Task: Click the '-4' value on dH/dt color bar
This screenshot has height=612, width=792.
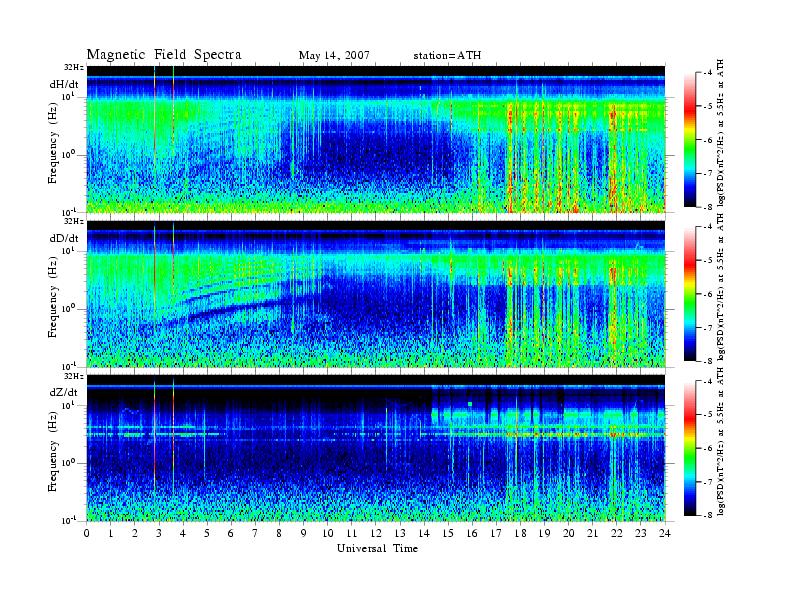Action: click(708, 73)
